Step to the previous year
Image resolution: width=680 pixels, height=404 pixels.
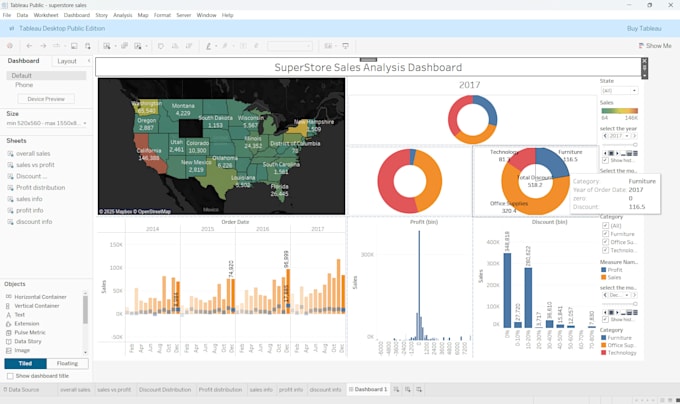[605, 136]
